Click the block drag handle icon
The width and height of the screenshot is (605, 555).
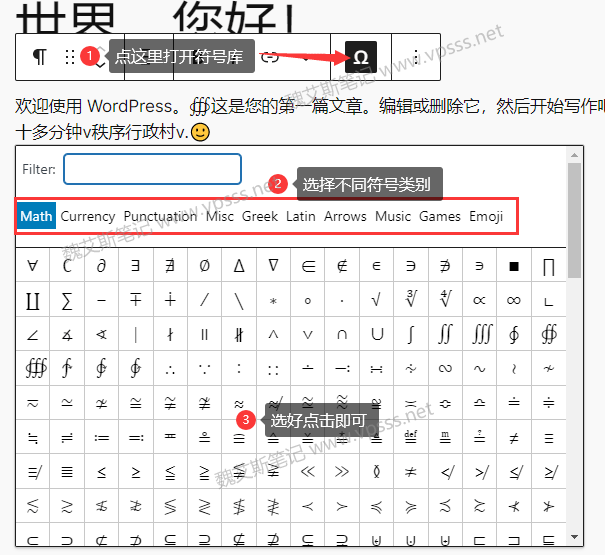[70, 57]
